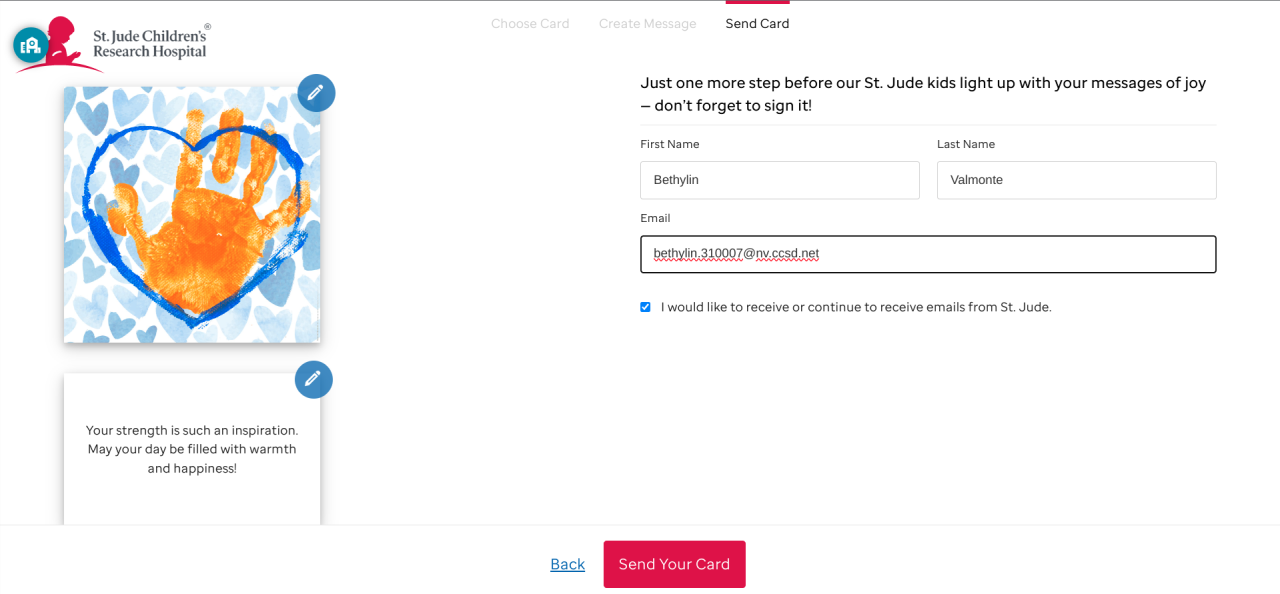The width and height of the screenshot is (1280, 594).
Task: Select the Send Card step tab
Action: pyautogui.click(x=757, y=24)
